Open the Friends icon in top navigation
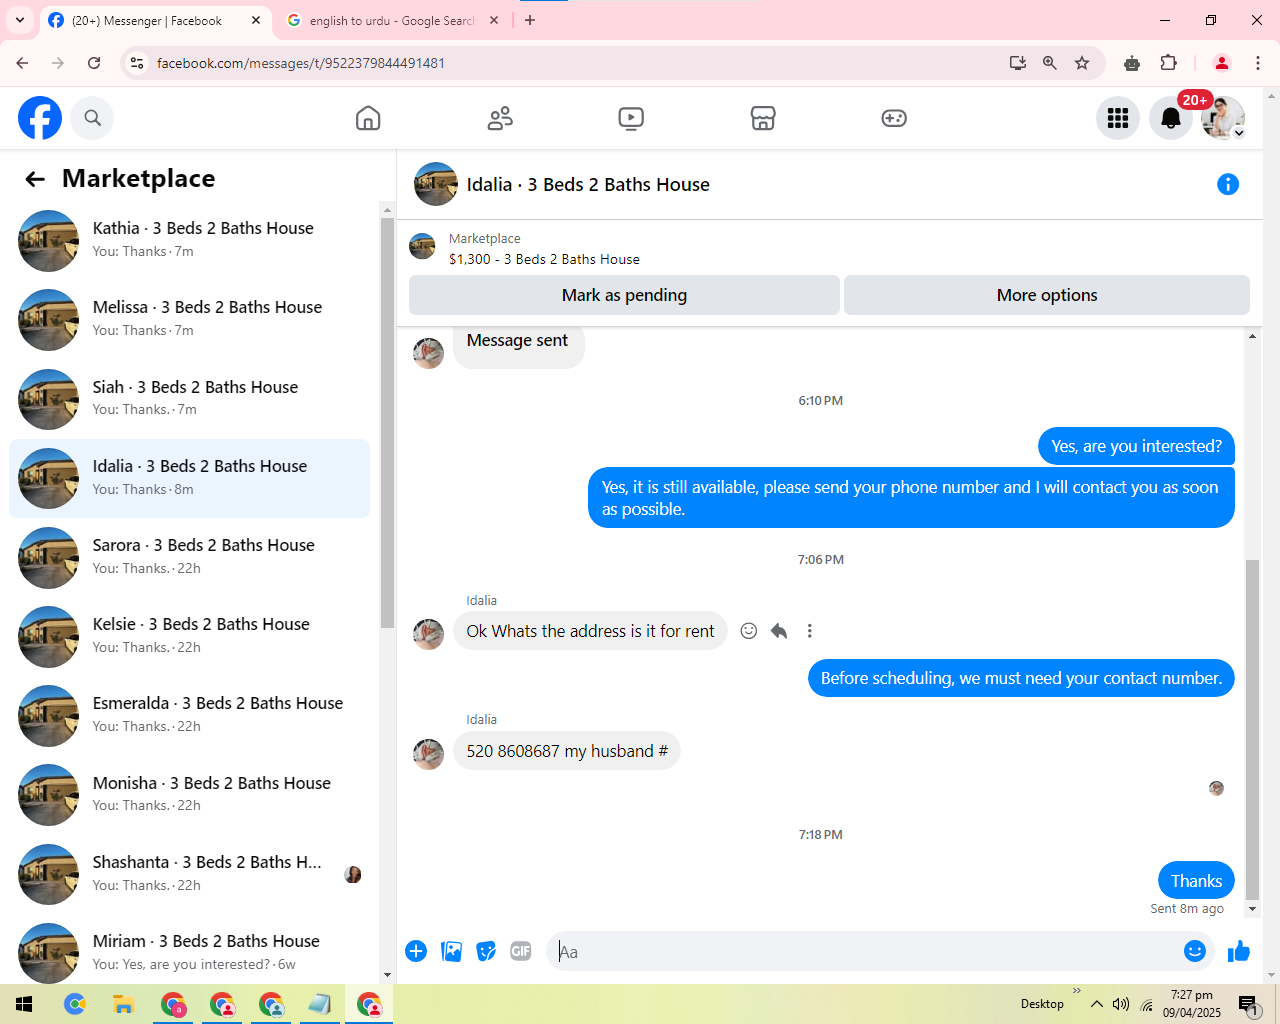 (500, 118)
